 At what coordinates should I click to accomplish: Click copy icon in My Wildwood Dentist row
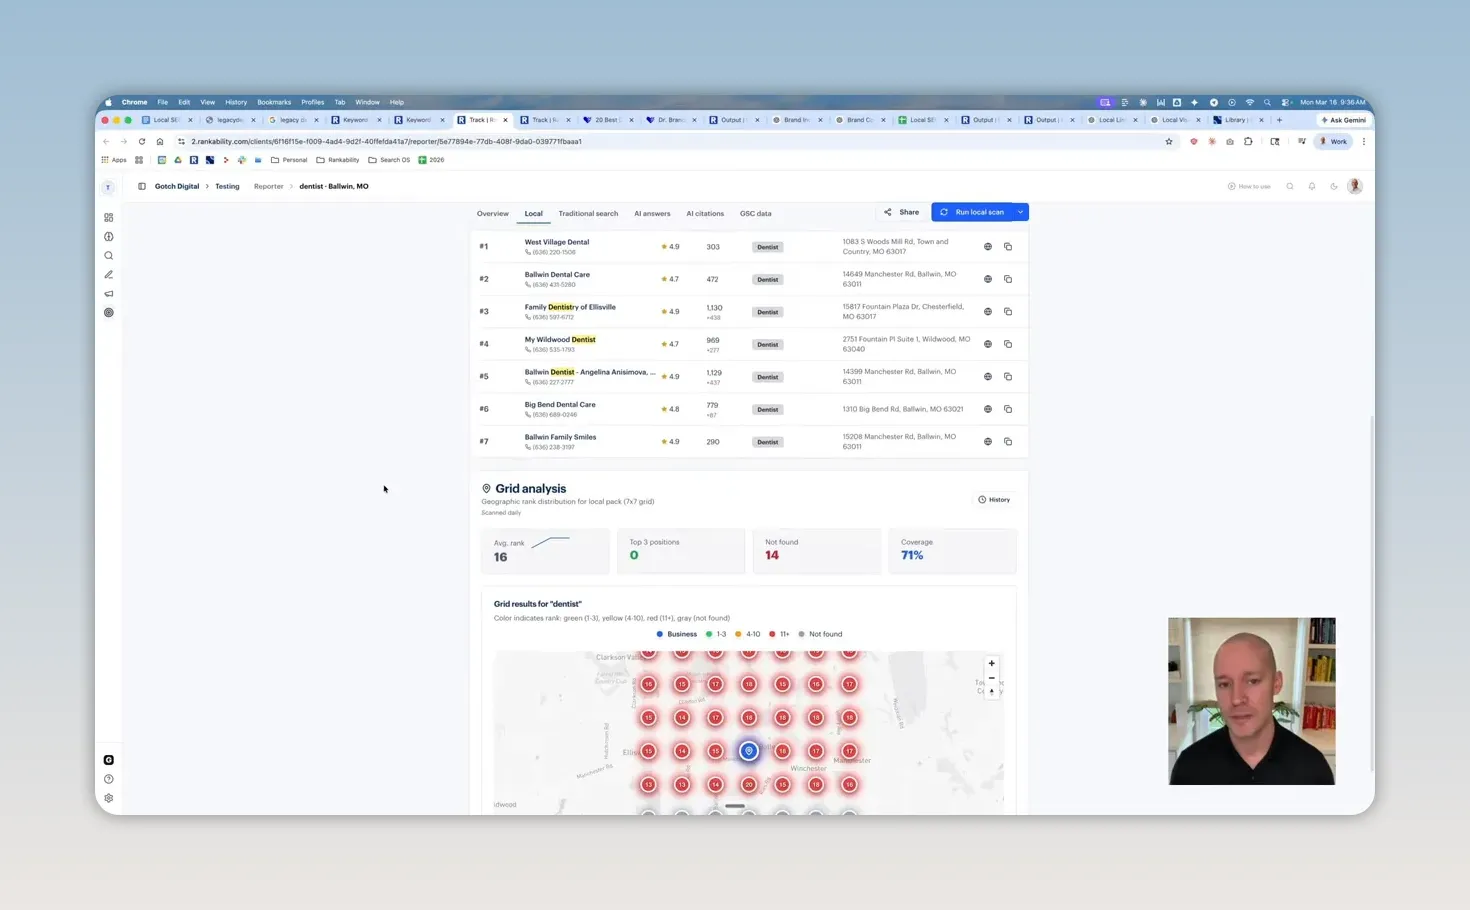(1008, 344)
